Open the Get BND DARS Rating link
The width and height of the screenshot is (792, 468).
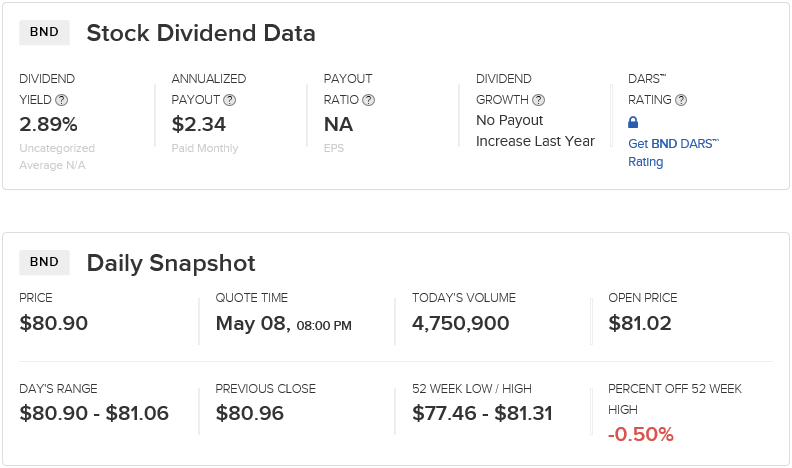(x=673, y=152)
